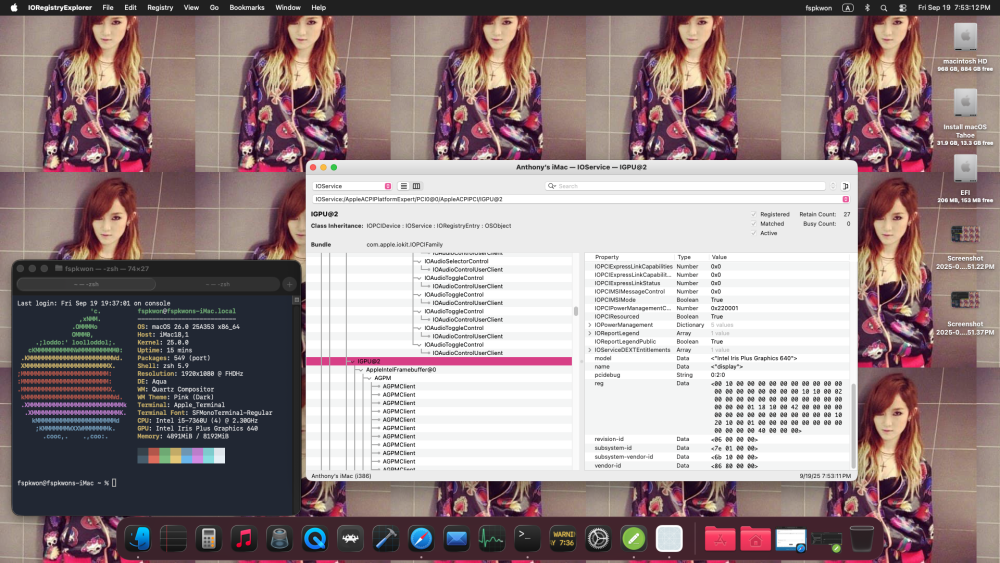Toggle the Registered checkbox
Image resolution: width=1000 pixels, height=563 pixels.
[754, 214]
